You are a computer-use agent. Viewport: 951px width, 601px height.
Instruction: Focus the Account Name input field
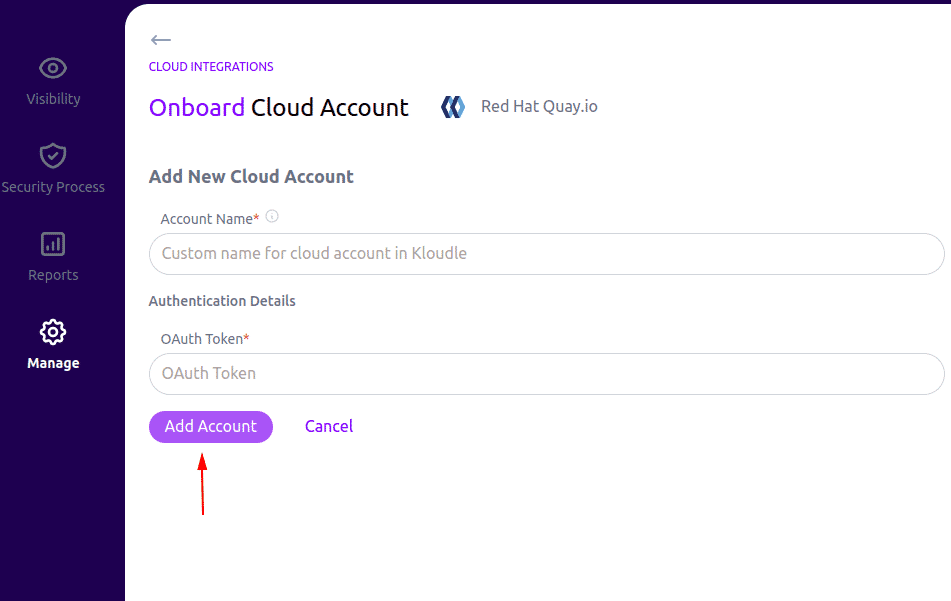tap(546, 254)
